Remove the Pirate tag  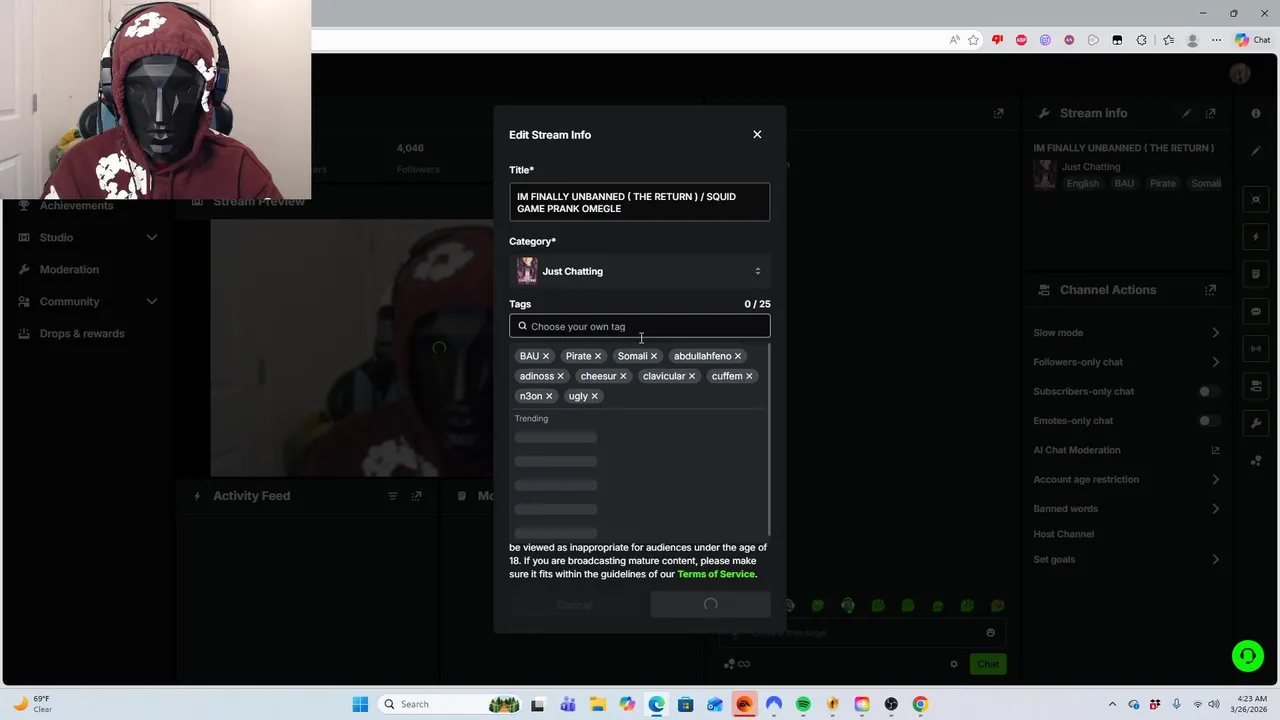pyautogui.click(x=598, y=356)
